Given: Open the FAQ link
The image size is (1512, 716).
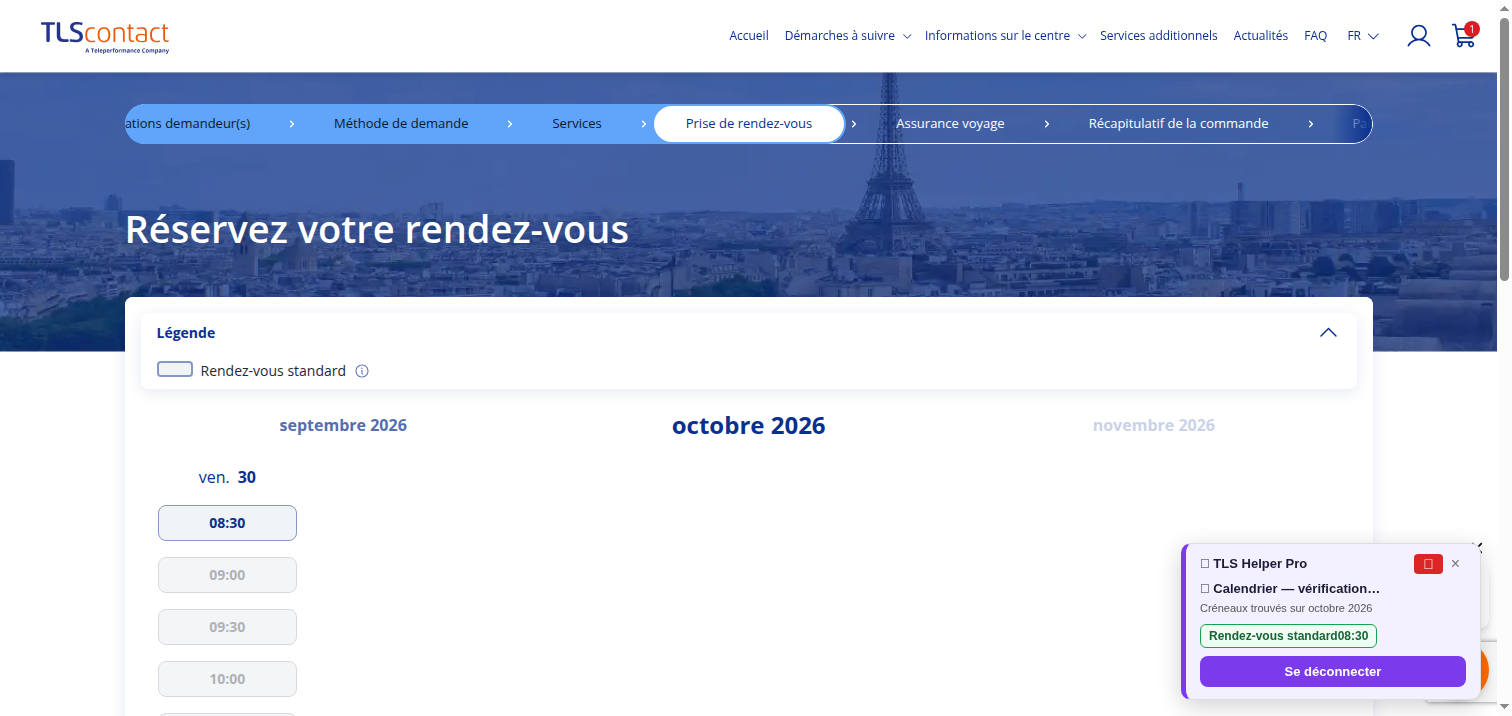Looking at the screenshot, I should pos(1316,36).
